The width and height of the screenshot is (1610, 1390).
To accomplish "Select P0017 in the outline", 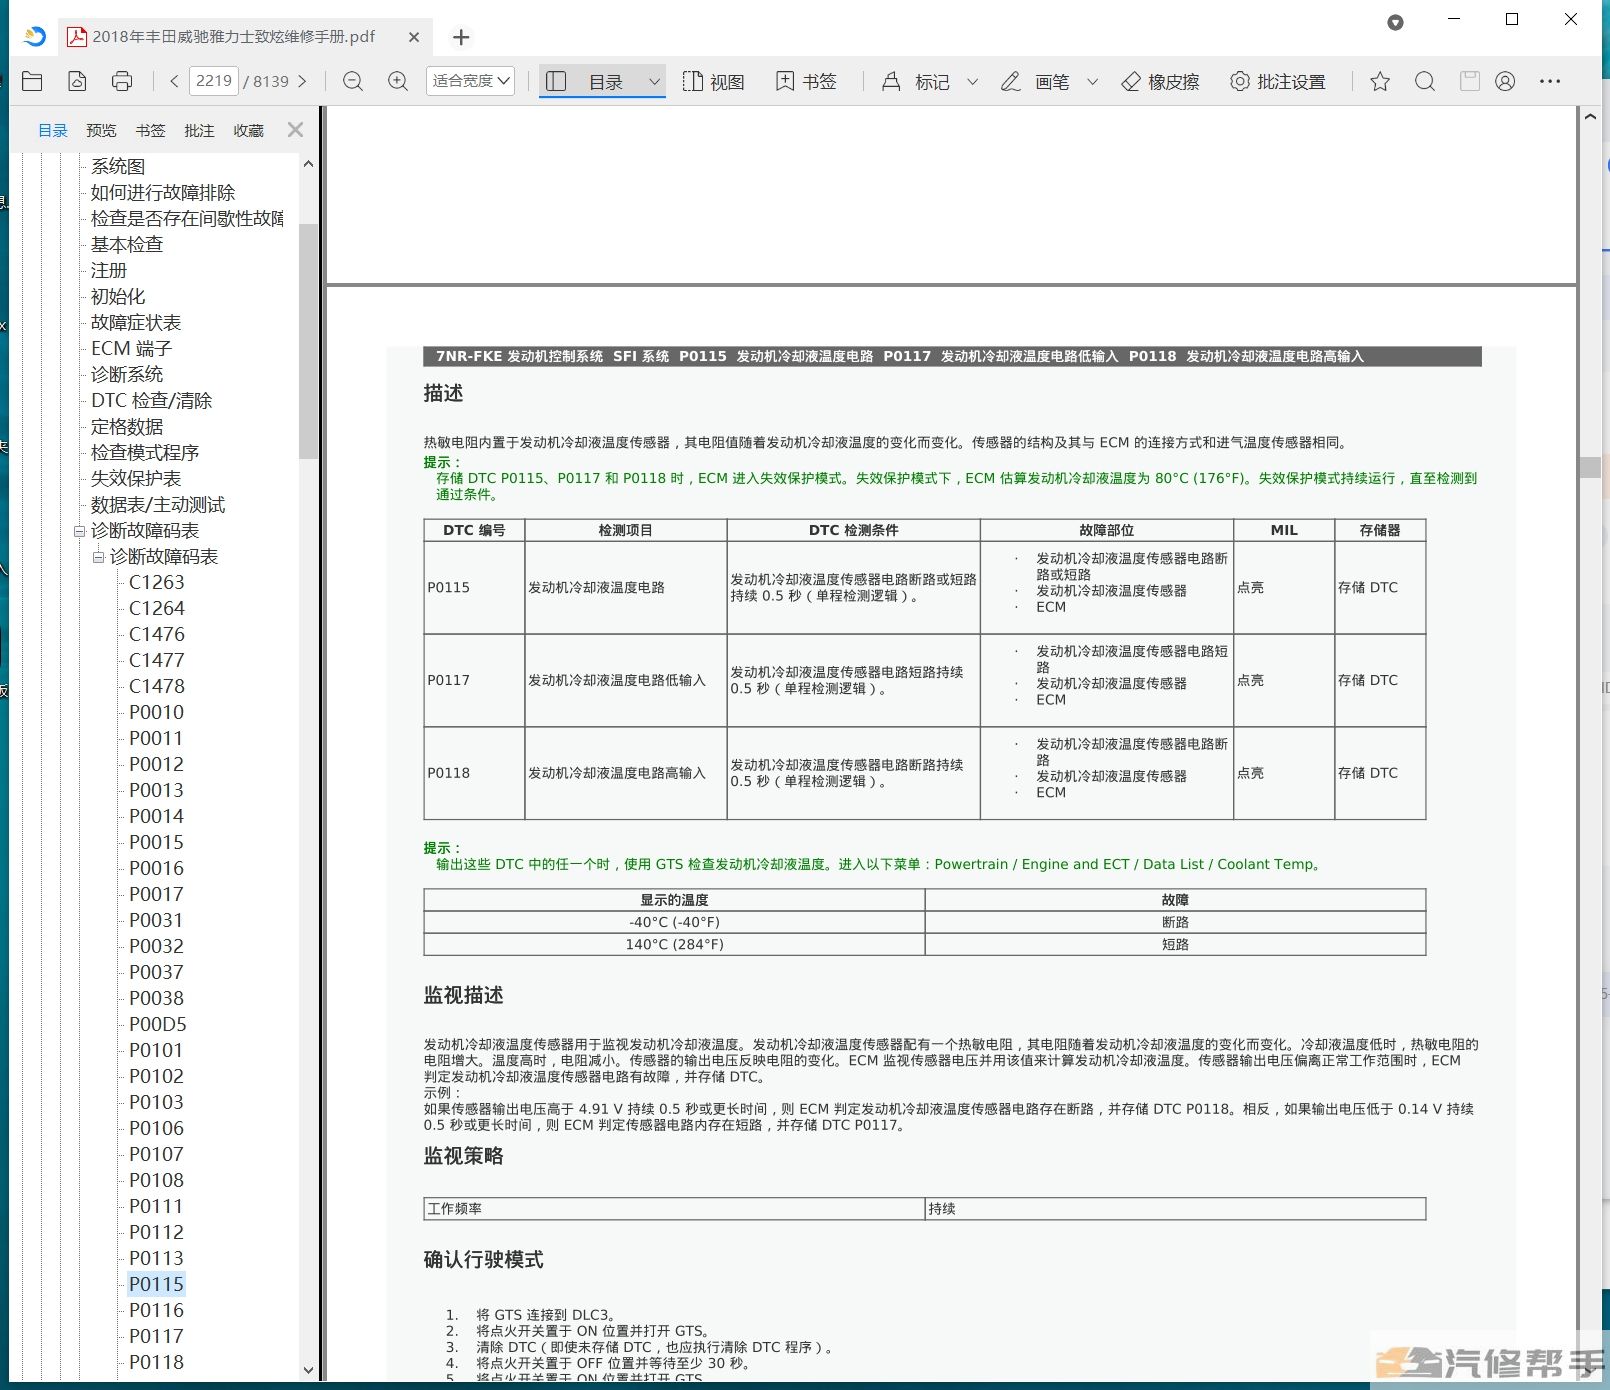I will (x=157, y=894).
